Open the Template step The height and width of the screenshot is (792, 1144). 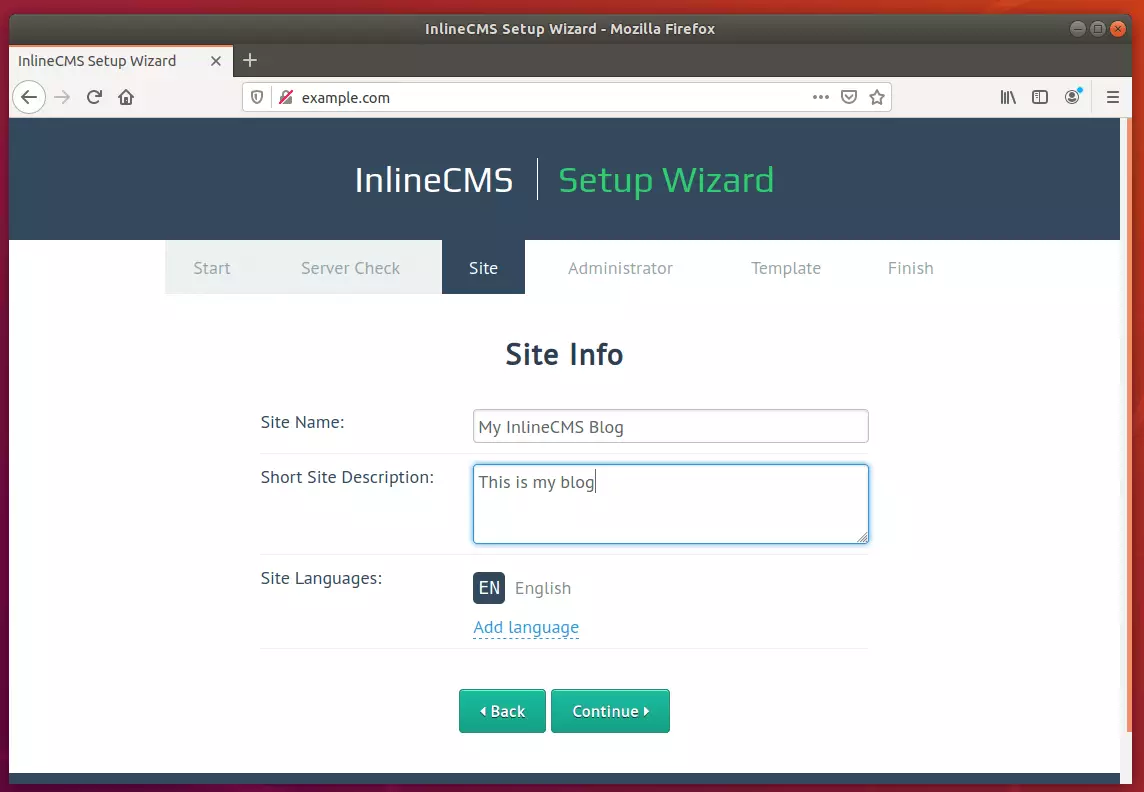[x=786, y=268]
